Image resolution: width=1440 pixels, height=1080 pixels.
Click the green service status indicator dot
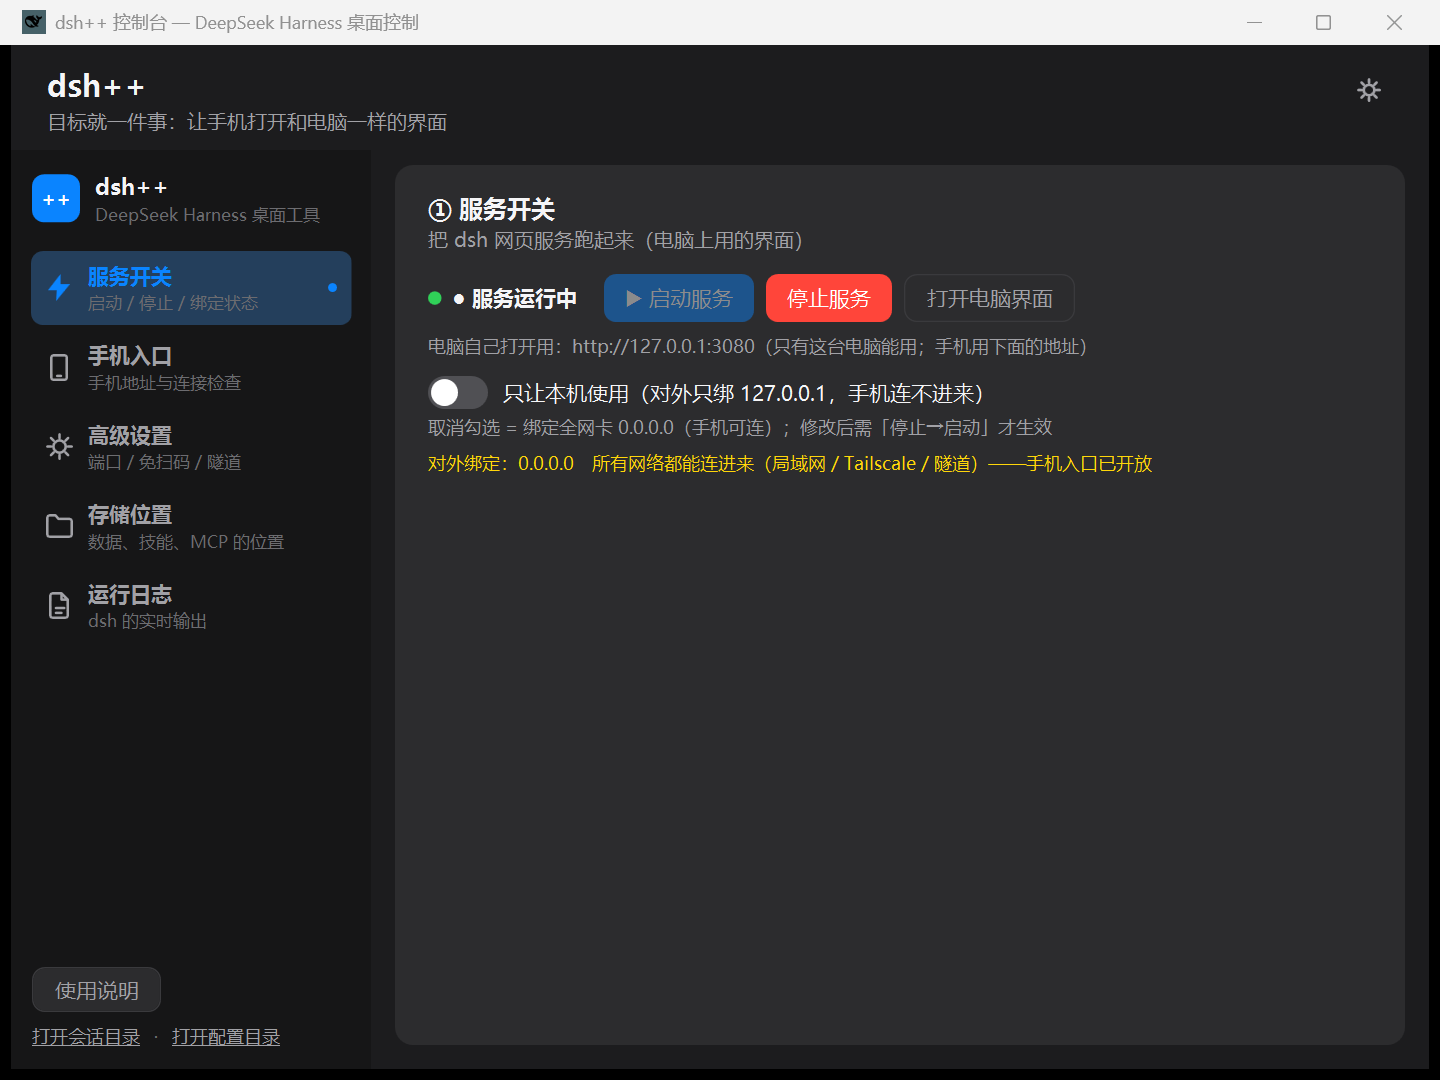pyautogui.click(x=435, y=298)
